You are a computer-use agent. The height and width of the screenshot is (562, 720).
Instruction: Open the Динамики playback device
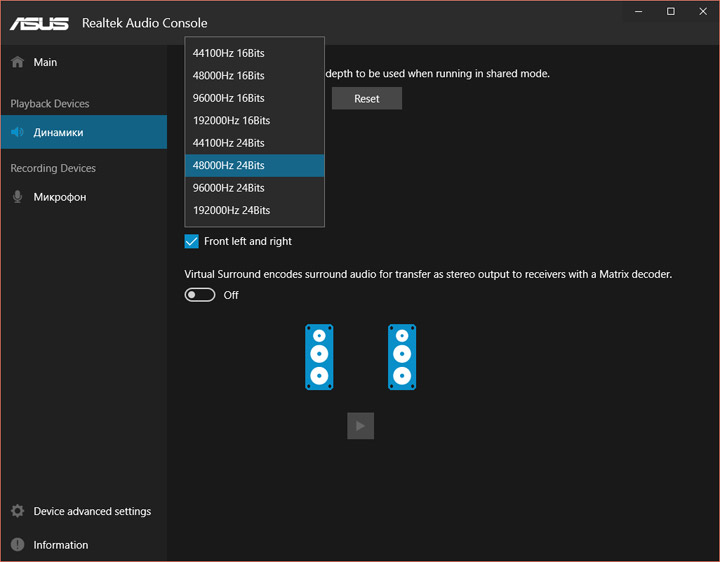84,132
